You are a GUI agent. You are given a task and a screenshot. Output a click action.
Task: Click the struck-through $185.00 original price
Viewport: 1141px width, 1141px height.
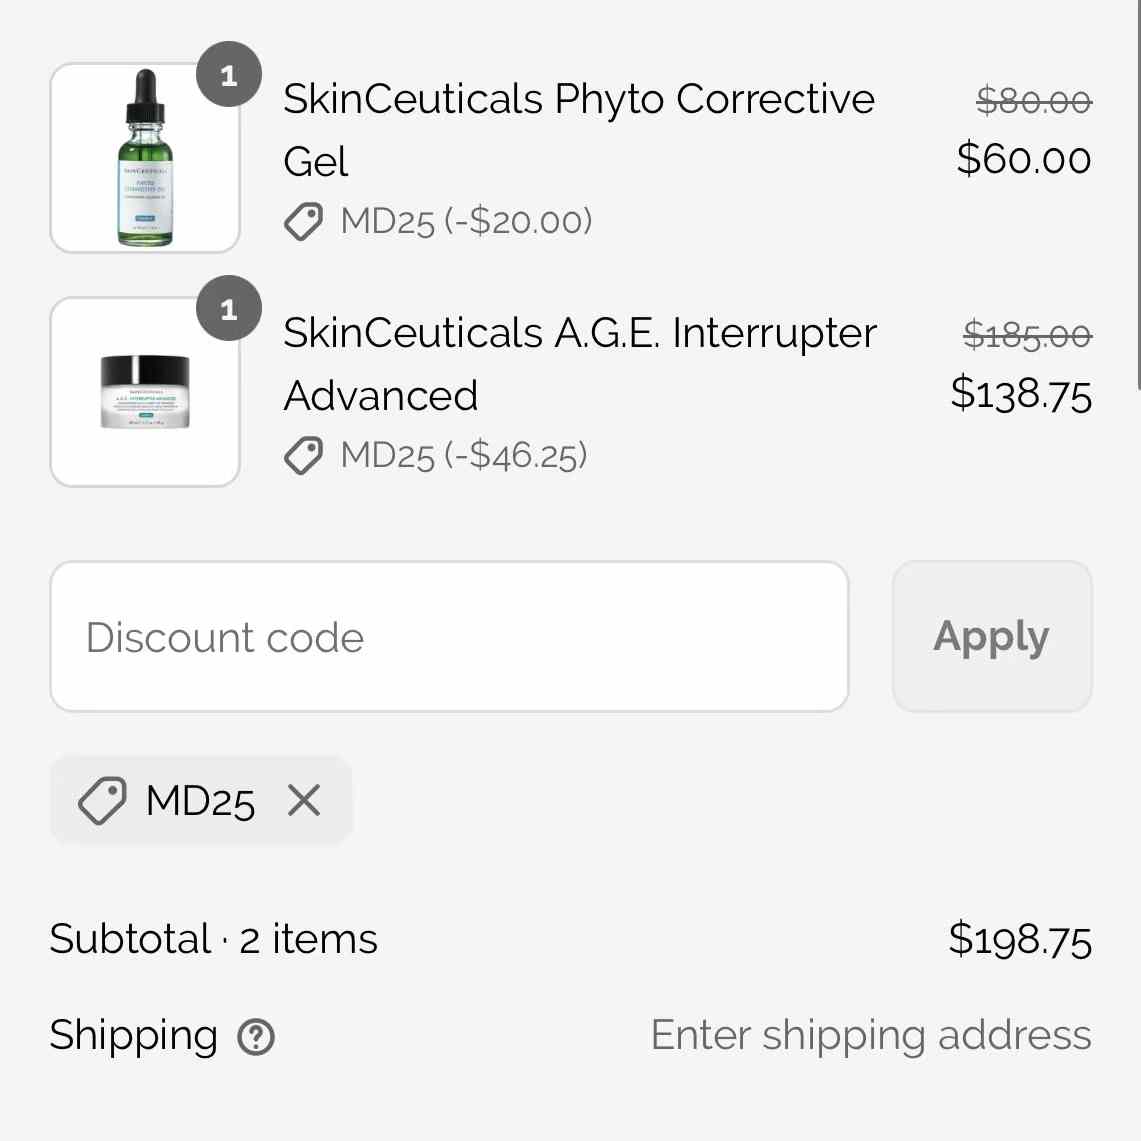[x=1027, y=335]
